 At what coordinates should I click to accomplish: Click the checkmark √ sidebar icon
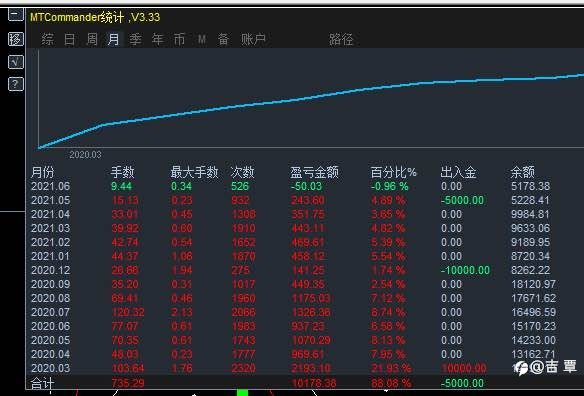pos(16,62)
